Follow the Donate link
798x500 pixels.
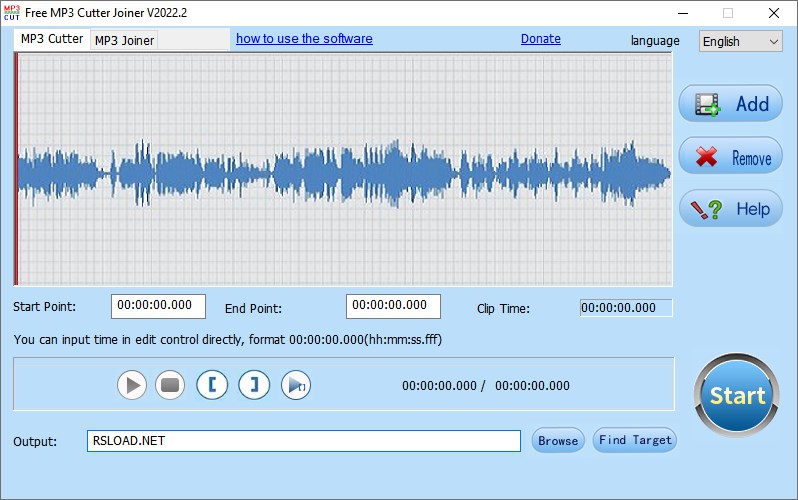(540, 39)
